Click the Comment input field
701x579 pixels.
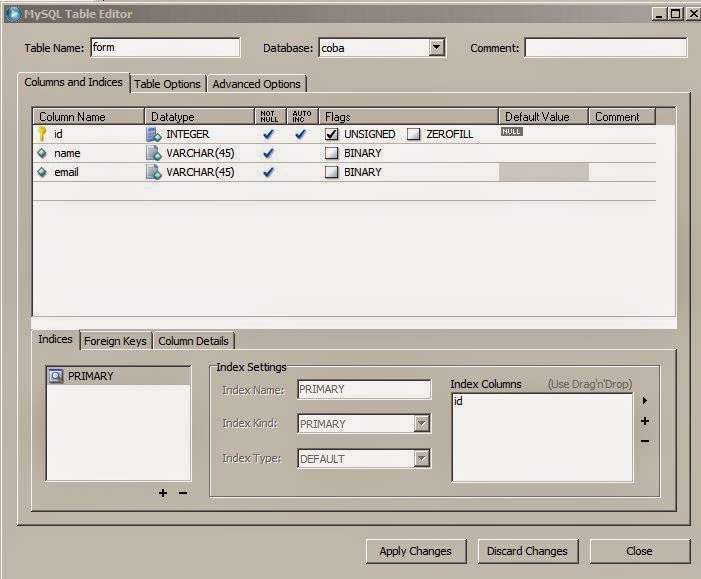coord(605,47)
